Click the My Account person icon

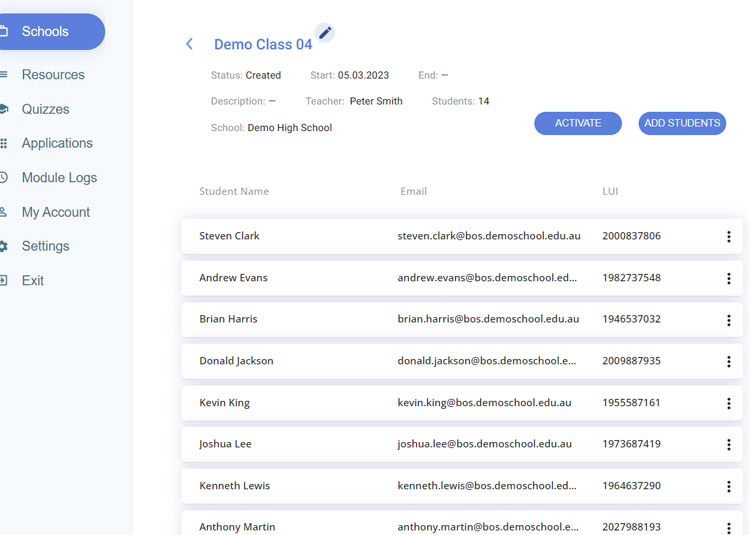coord(4,212)
